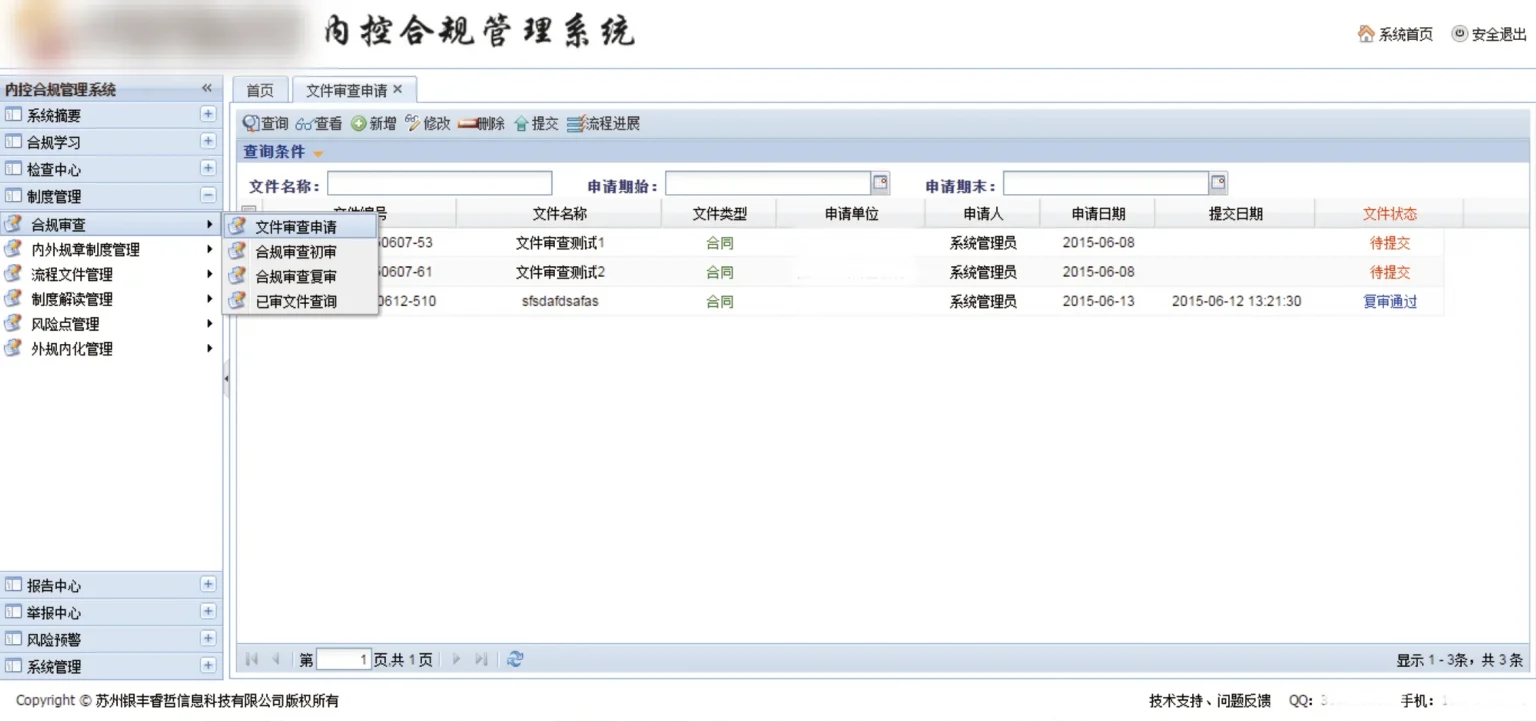Click the 新增 add toolbar button
1536x722 pixels.
(359, 124)
